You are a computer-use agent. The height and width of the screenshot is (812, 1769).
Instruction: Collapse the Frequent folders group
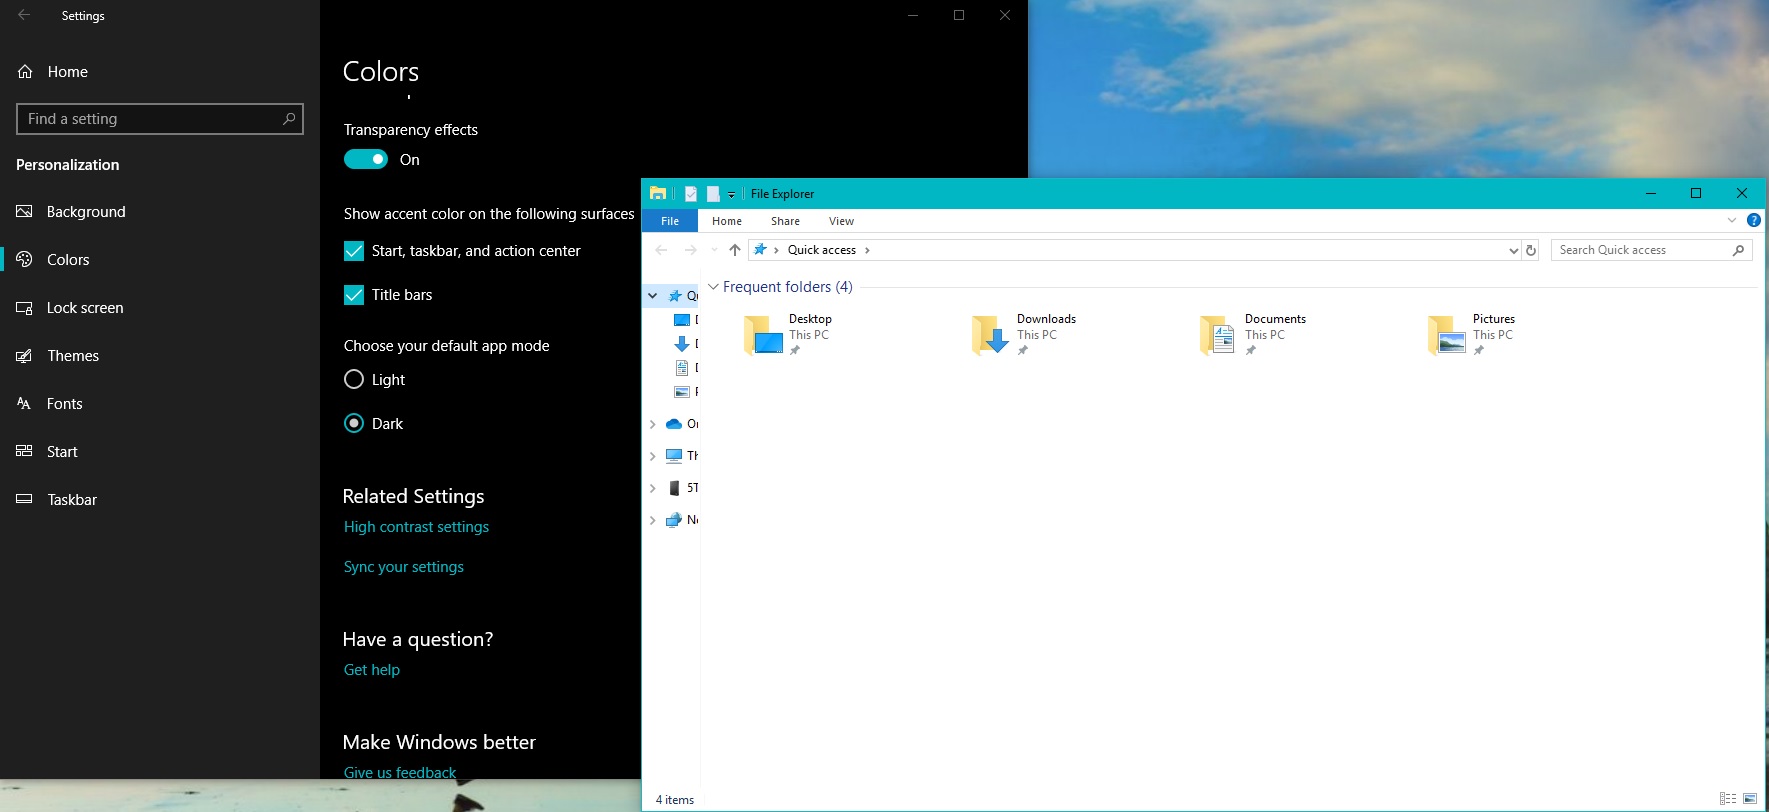tap(713, 287)
